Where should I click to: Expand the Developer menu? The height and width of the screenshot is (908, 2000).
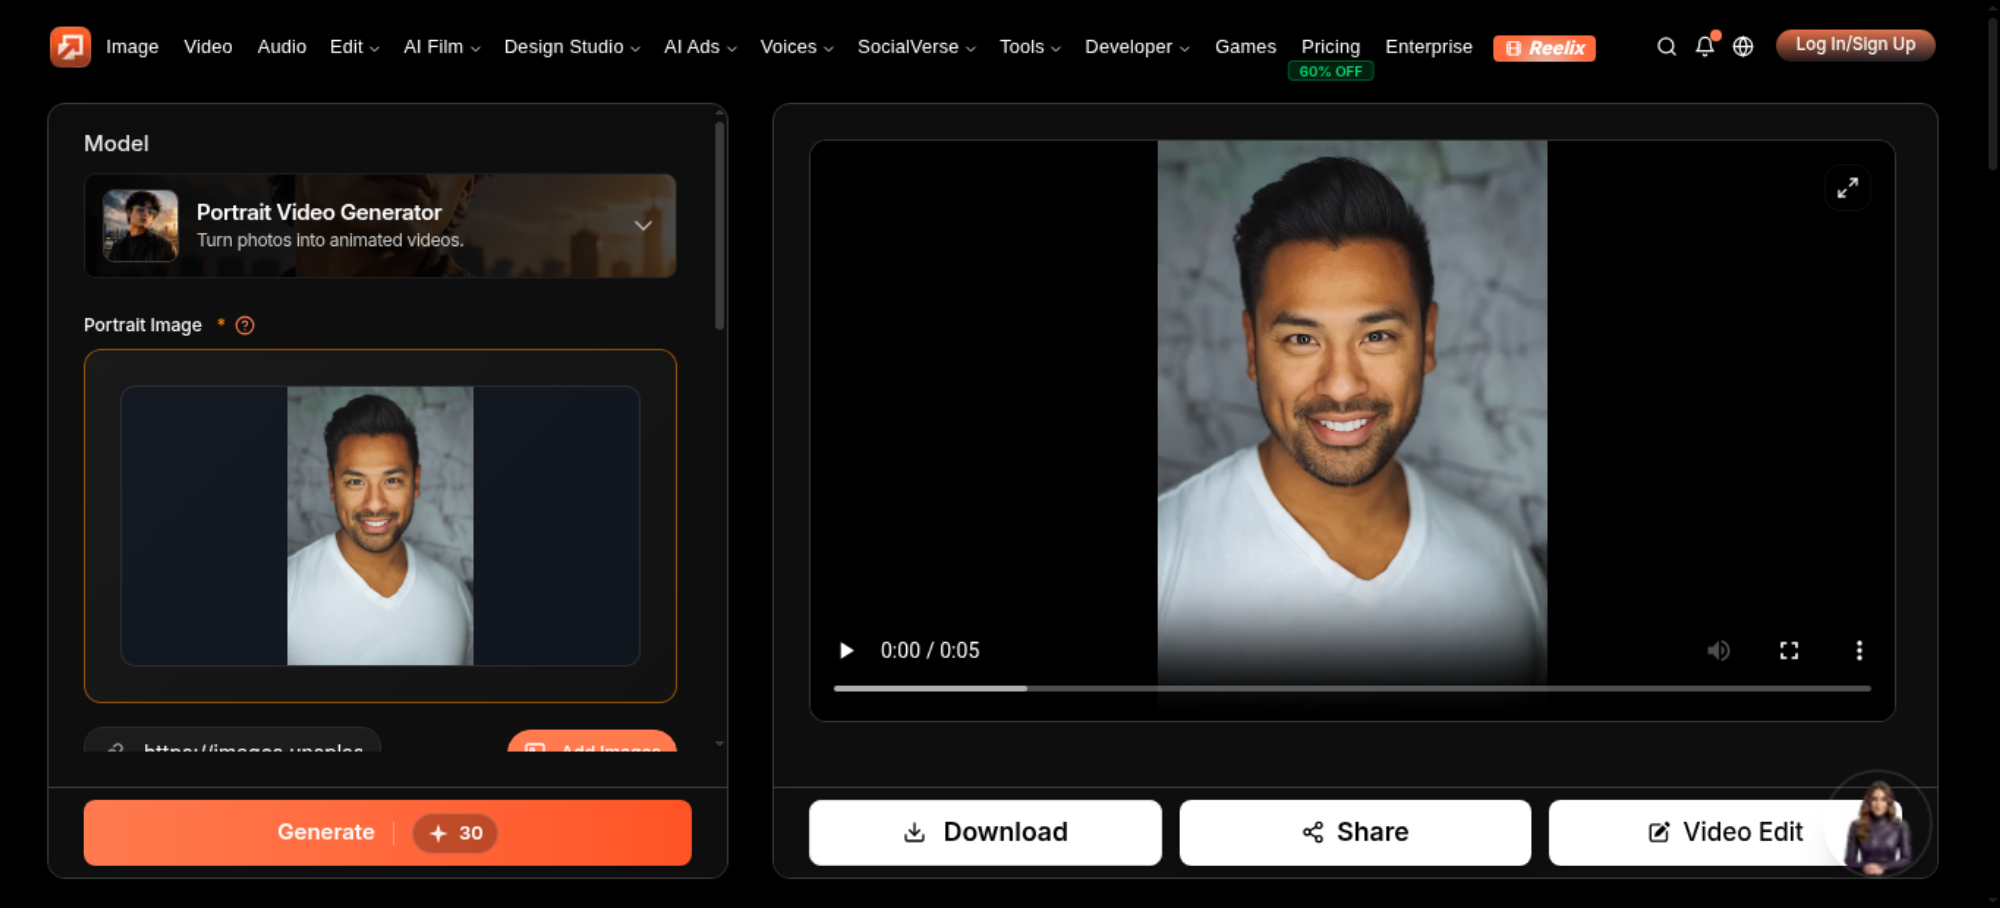point(1137,47)
